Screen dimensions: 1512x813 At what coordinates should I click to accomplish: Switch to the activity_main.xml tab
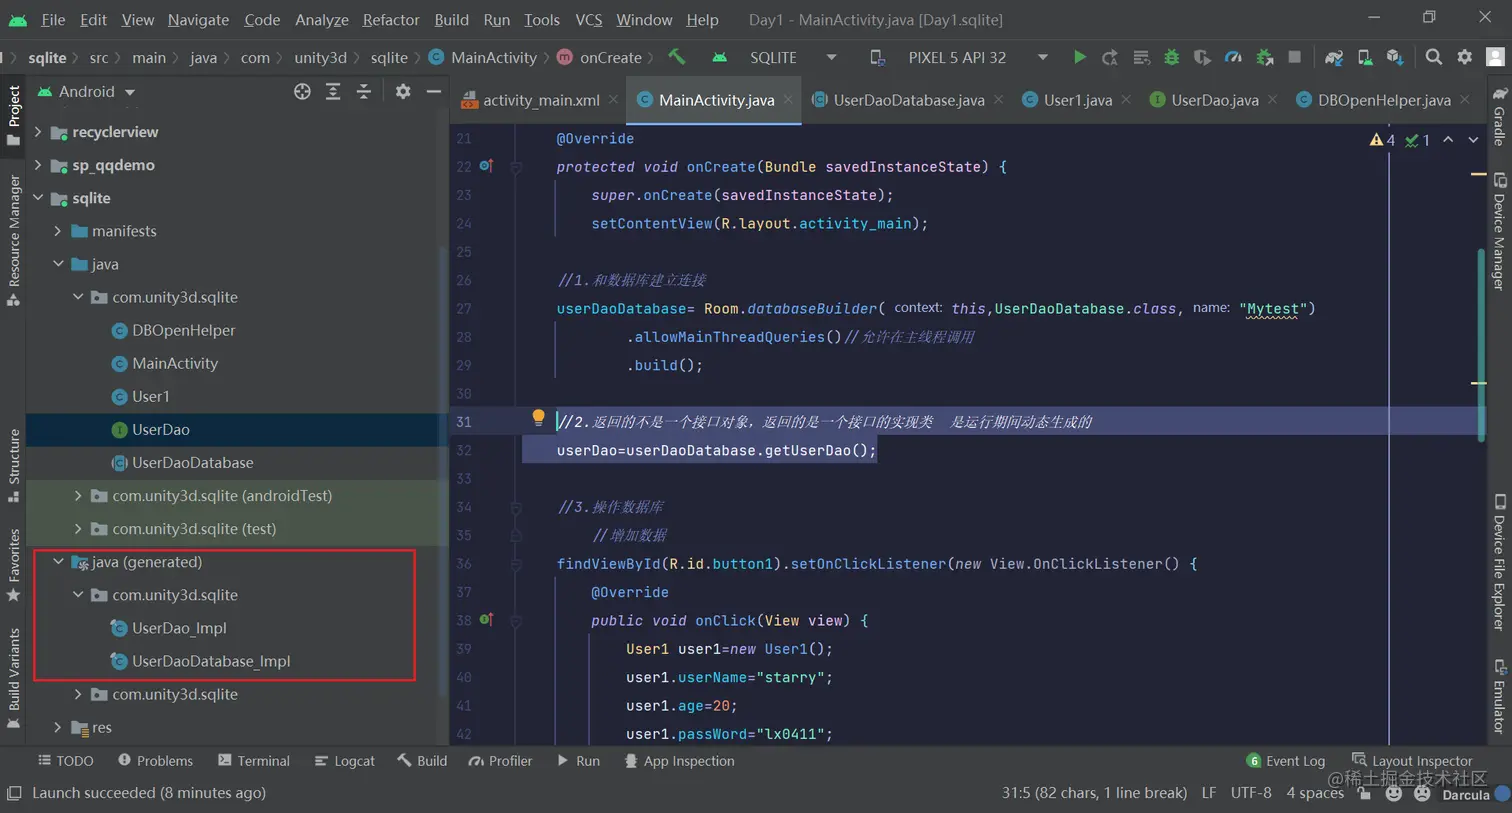click(541, 100)
